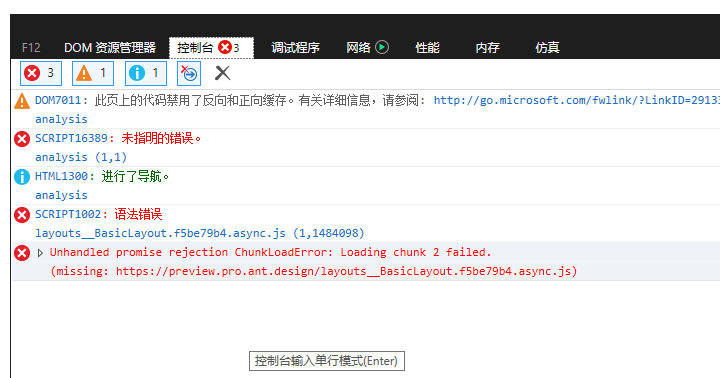Viewport: 720px width, 378px height.
Task: Toggle clear-on-navigate console button
Action: coord(189,73)
